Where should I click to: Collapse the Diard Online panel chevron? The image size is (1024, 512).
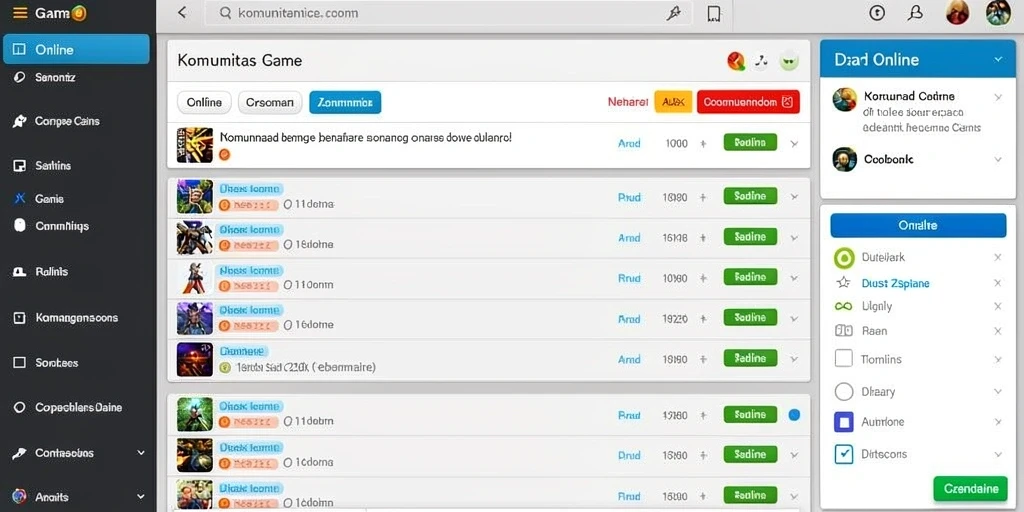998,59
